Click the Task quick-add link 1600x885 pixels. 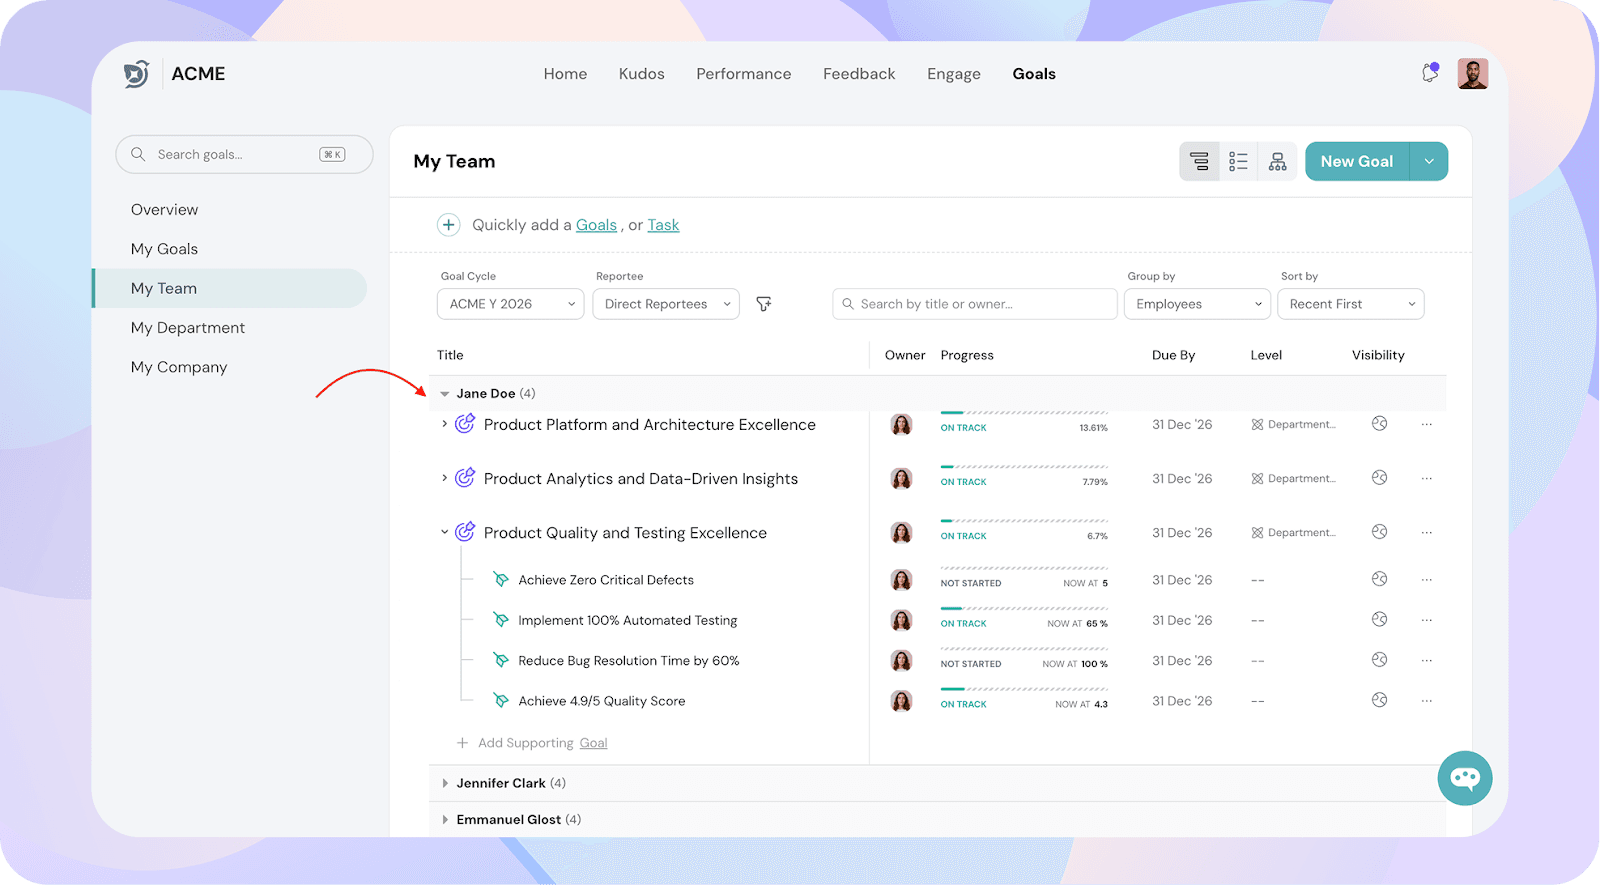click(x=663, y=225)
